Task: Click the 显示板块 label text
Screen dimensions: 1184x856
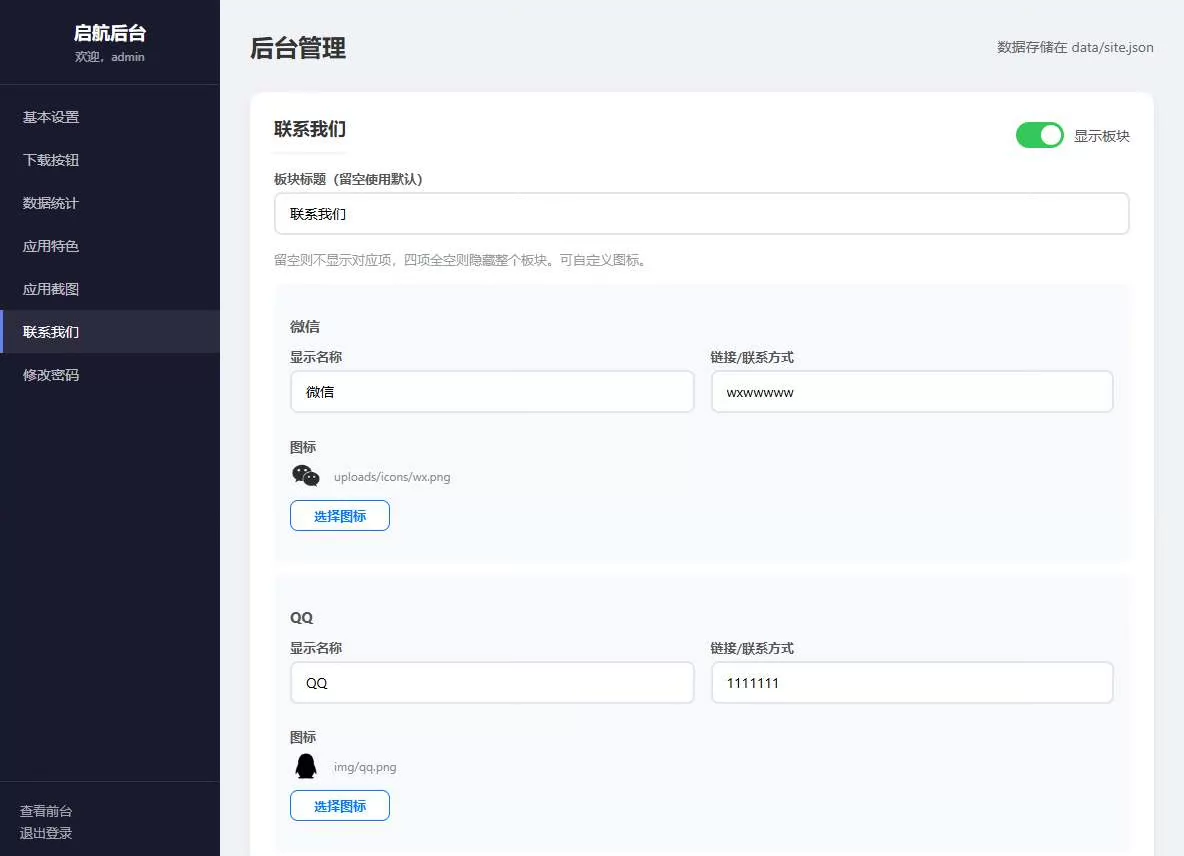Action: [1102, 136]
